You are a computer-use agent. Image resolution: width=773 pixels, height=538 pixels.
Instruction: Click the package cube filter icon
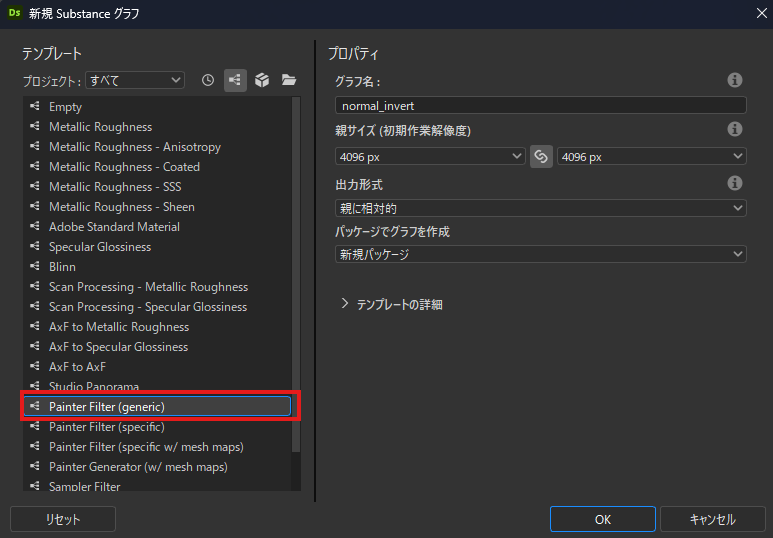[262, 80]
